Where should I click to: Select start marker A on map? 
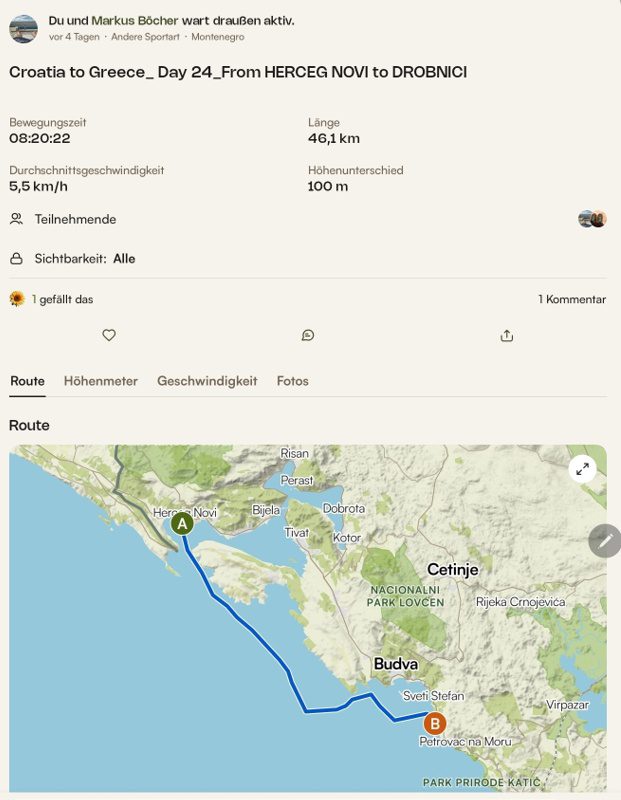182,524
